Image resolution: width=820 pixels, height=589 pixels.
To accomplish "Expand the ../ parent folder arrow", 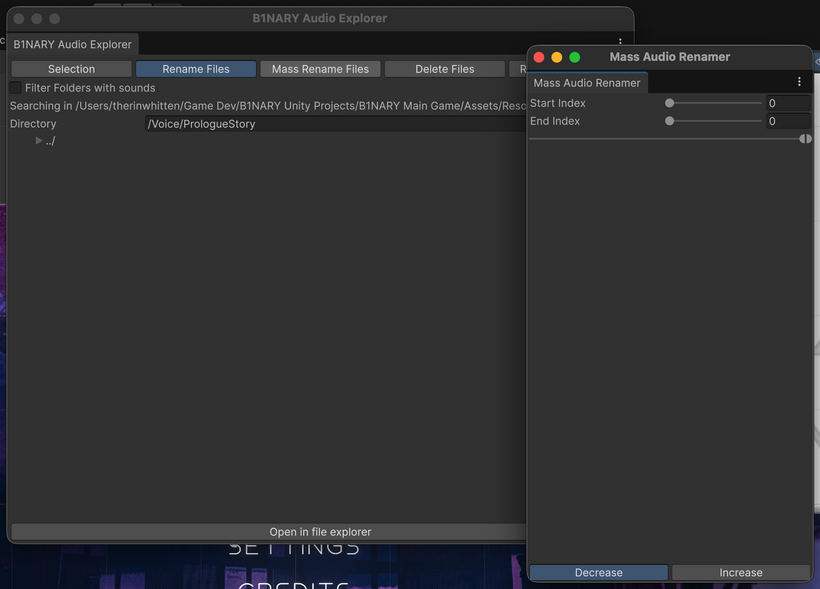I will click(x=39, y=141).
